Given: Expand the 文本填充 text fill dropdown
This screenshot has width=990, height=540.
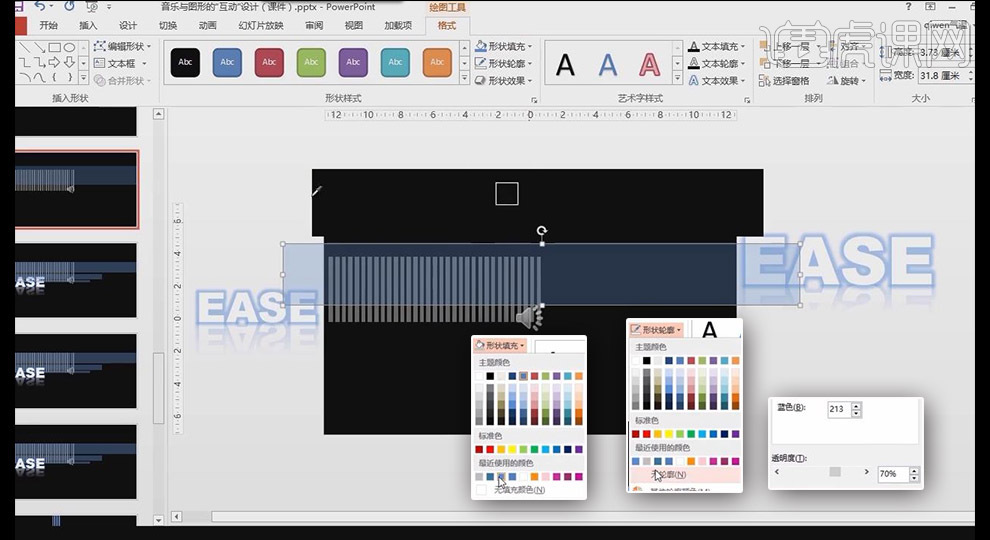Looking at the screenshot, I should [718, 46].
